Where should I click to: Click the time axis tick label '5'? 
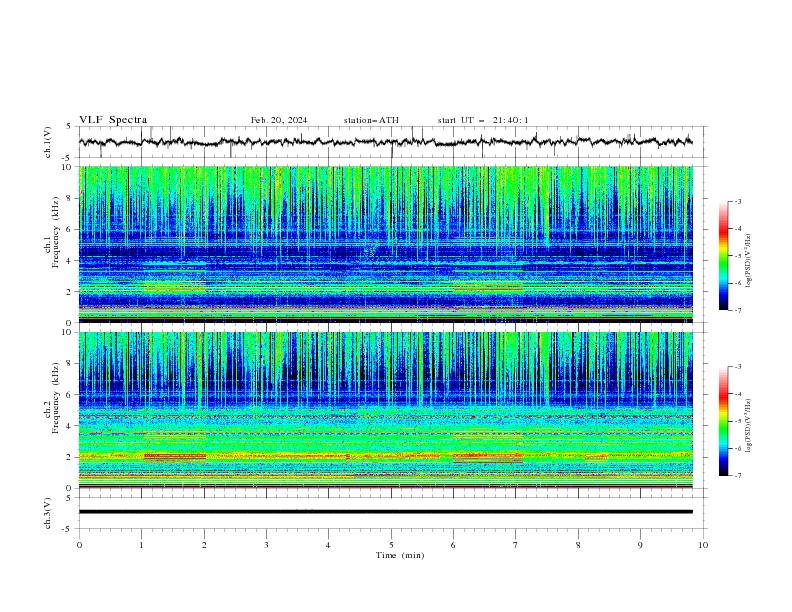click(391, 545)
